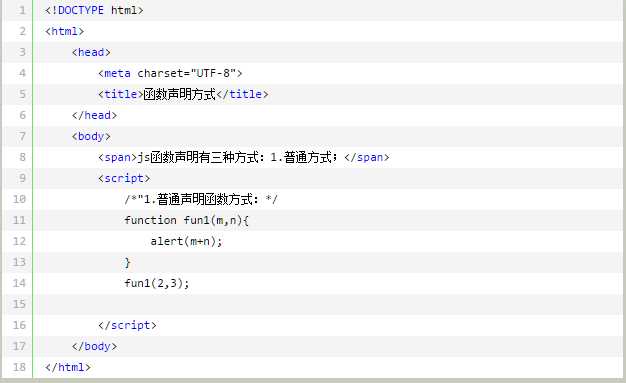
Task: Click the opening <html> tag on line 2
Action: point(65,31)
